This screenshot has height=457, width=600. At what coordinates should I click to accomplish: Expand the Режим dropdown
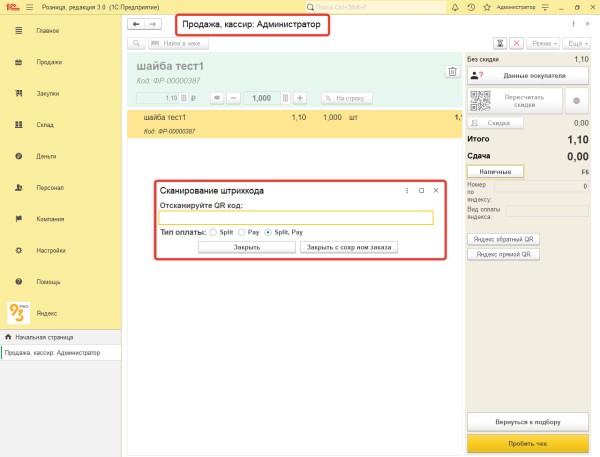[544, 44]
